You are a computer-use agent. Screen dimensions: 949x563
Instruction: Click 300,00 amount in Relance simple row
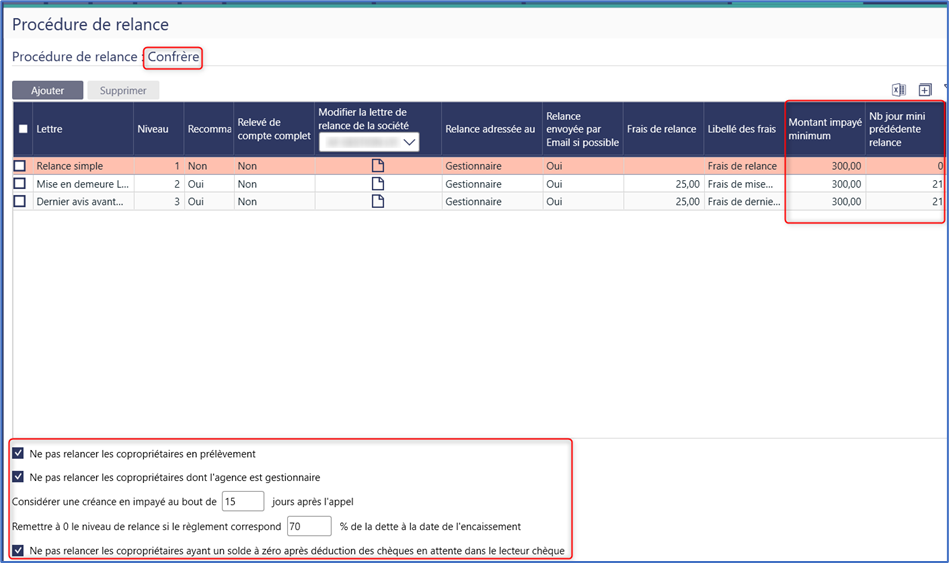(x=825, y=166)
